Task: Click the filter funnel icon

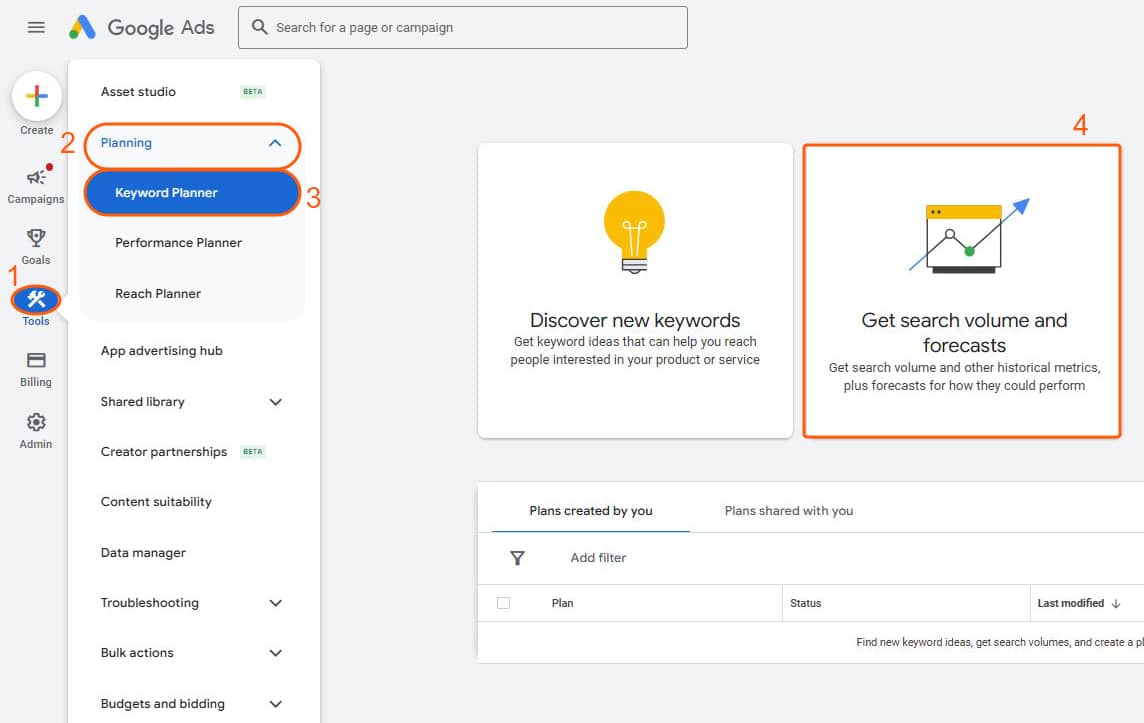Action: click(x=517, y=558)
